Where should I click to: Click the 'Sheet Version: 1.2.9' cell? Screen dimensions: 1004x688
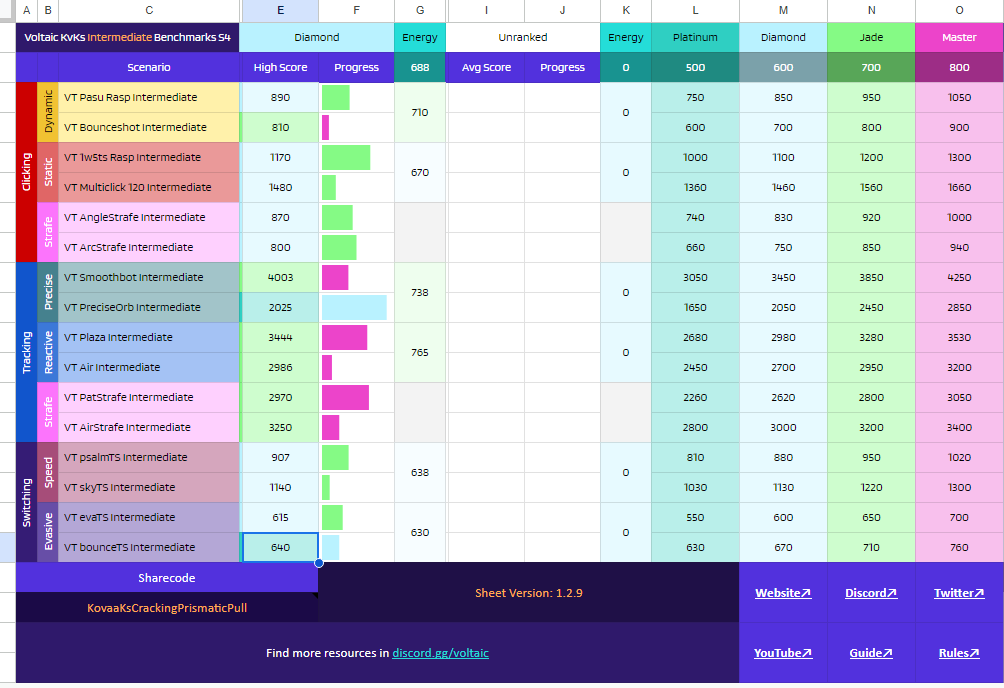528,593
